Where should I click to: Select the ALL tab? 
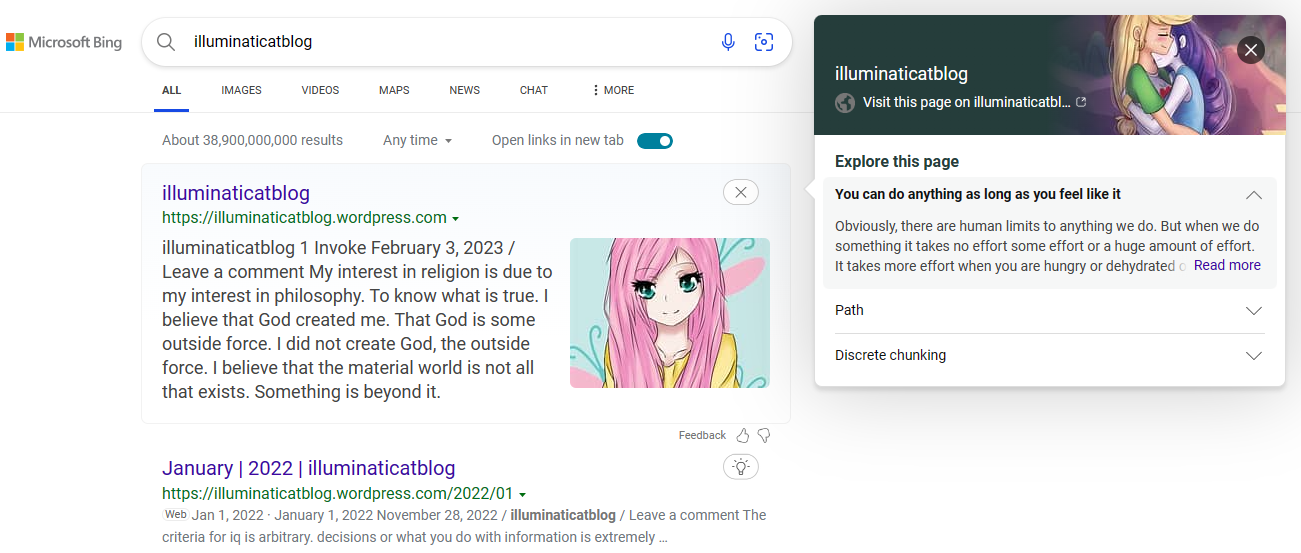[172, 90]
